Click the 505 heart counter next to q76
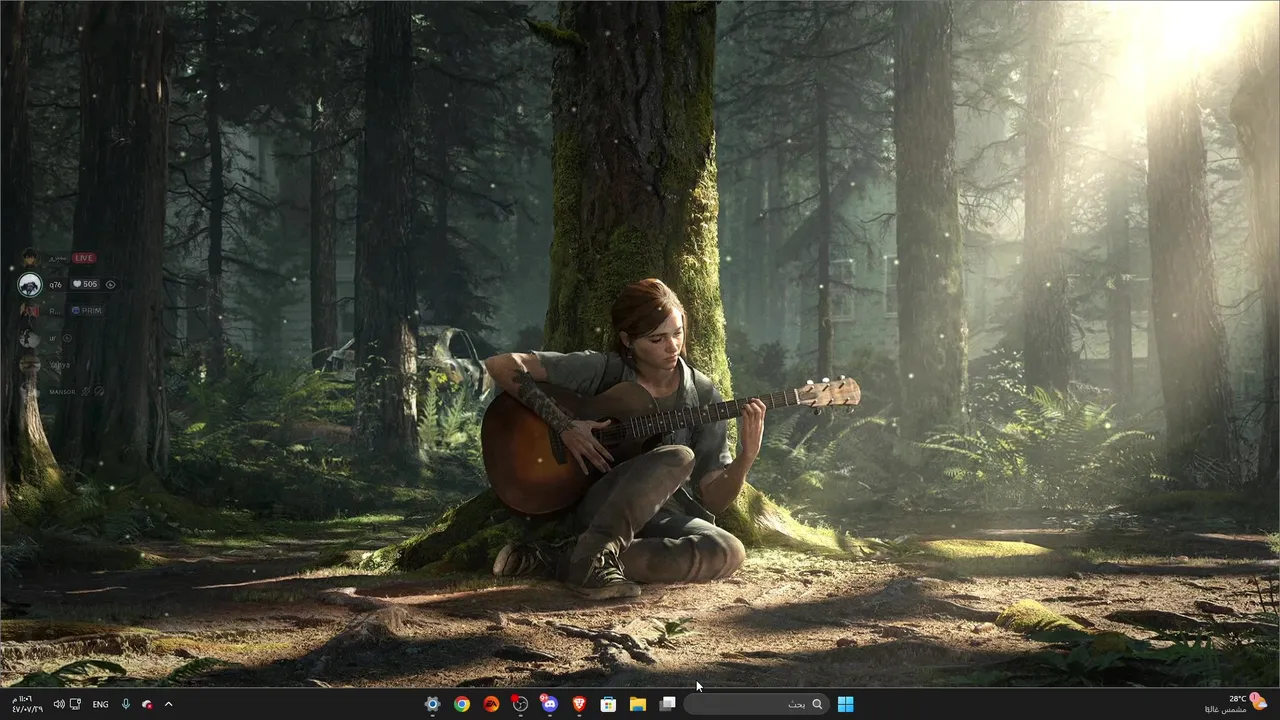The height and width of the screenshot is (720, 1280). [x=85, y=284]
